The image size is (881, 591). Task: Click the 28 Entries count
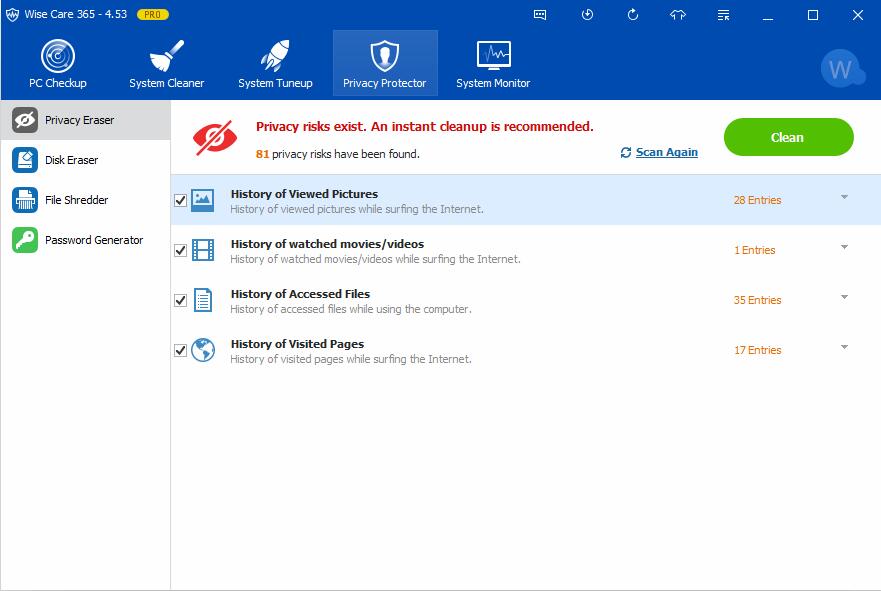tap(757, 200)
